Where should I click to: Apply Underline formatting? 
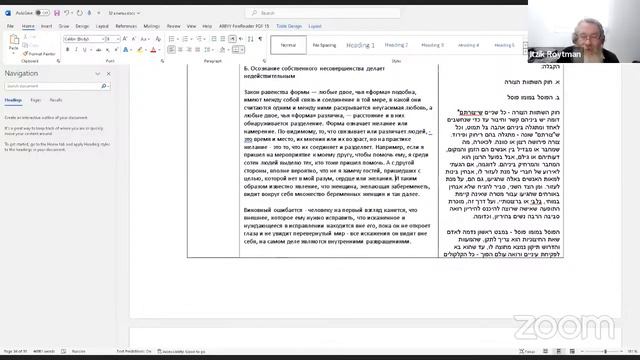pyautogui.click(x=84, y=50)
